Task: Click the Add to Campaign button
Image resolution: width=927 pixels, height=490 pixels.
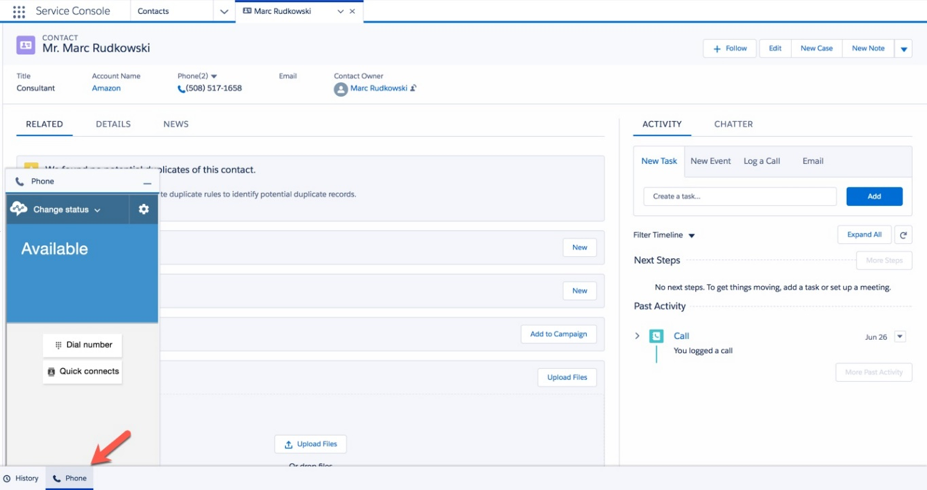Action: (559, 334)
